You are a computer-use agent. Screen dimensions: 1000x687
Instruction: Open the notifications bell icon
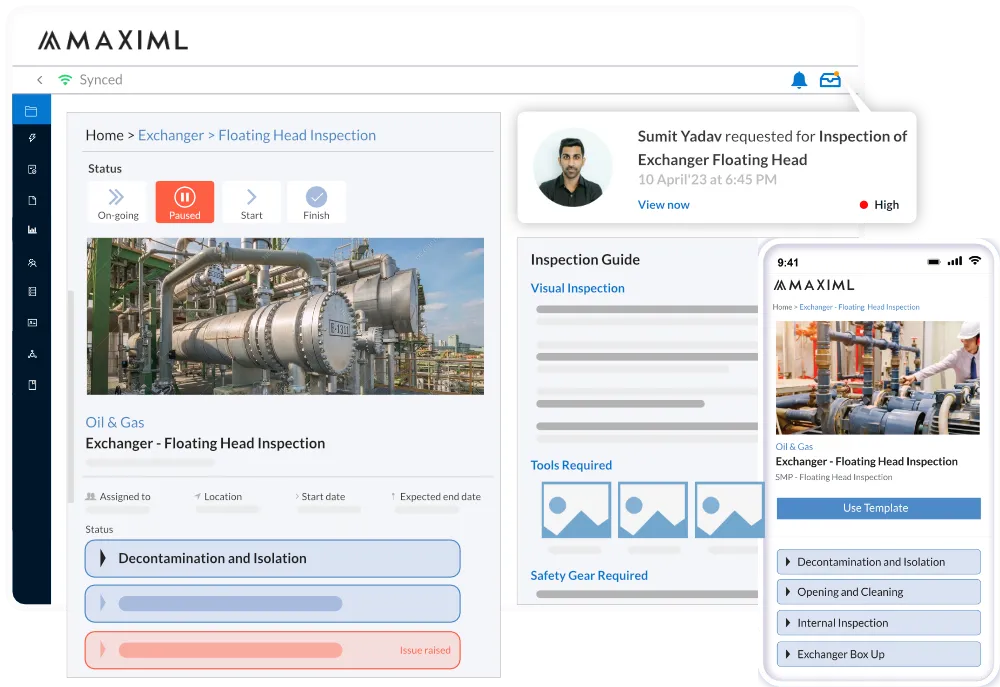(799, 79)
